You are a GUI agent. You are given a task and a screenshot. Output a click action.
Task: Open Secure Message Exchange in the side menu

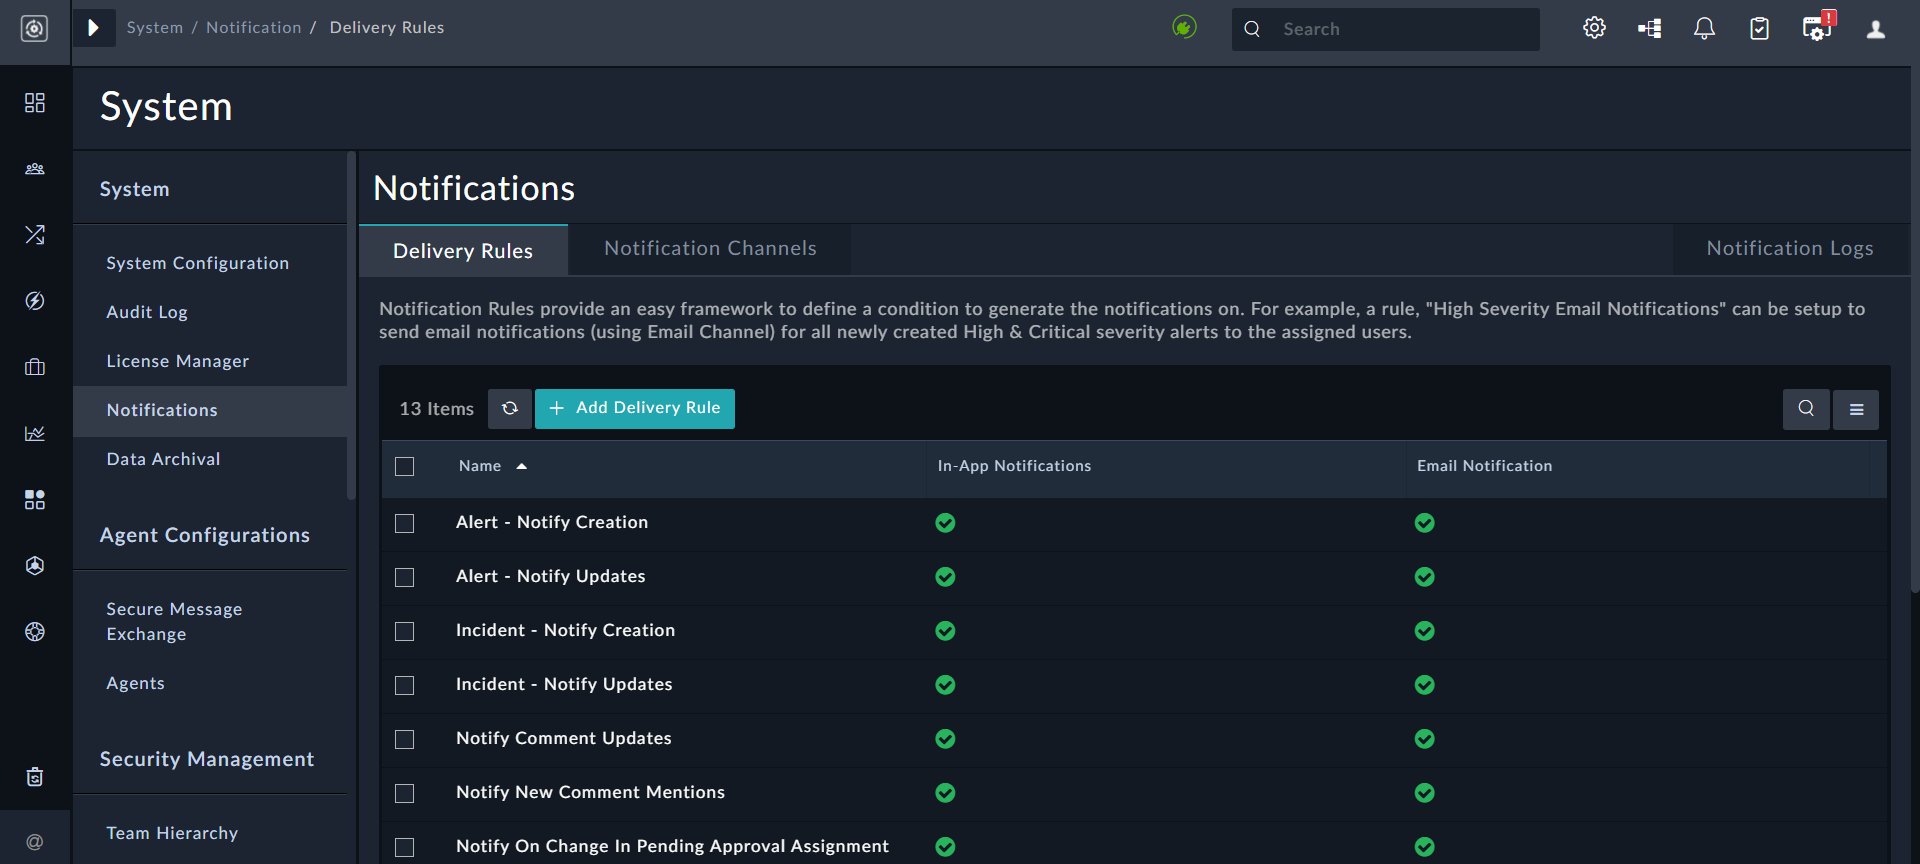click(x=175, y=621)
